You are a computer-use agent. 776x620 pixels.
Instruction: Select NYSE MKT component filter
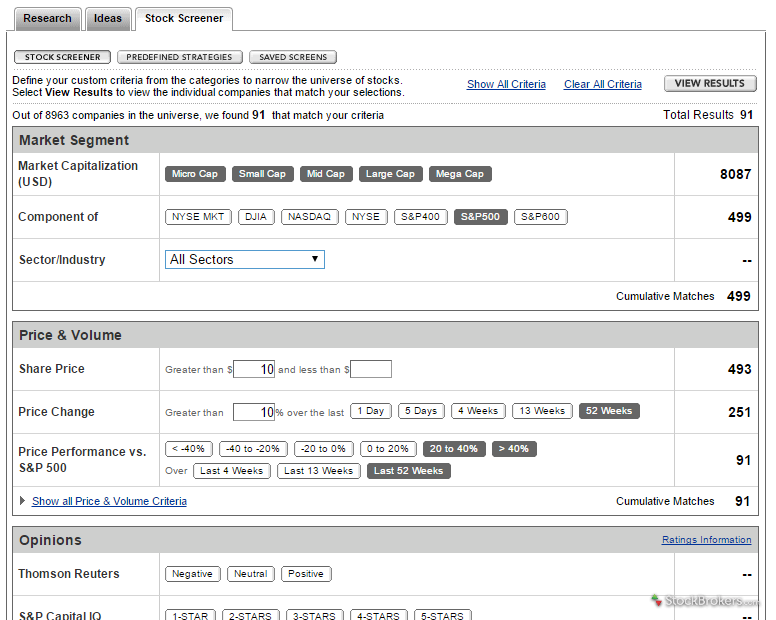(x=198, y=217)
